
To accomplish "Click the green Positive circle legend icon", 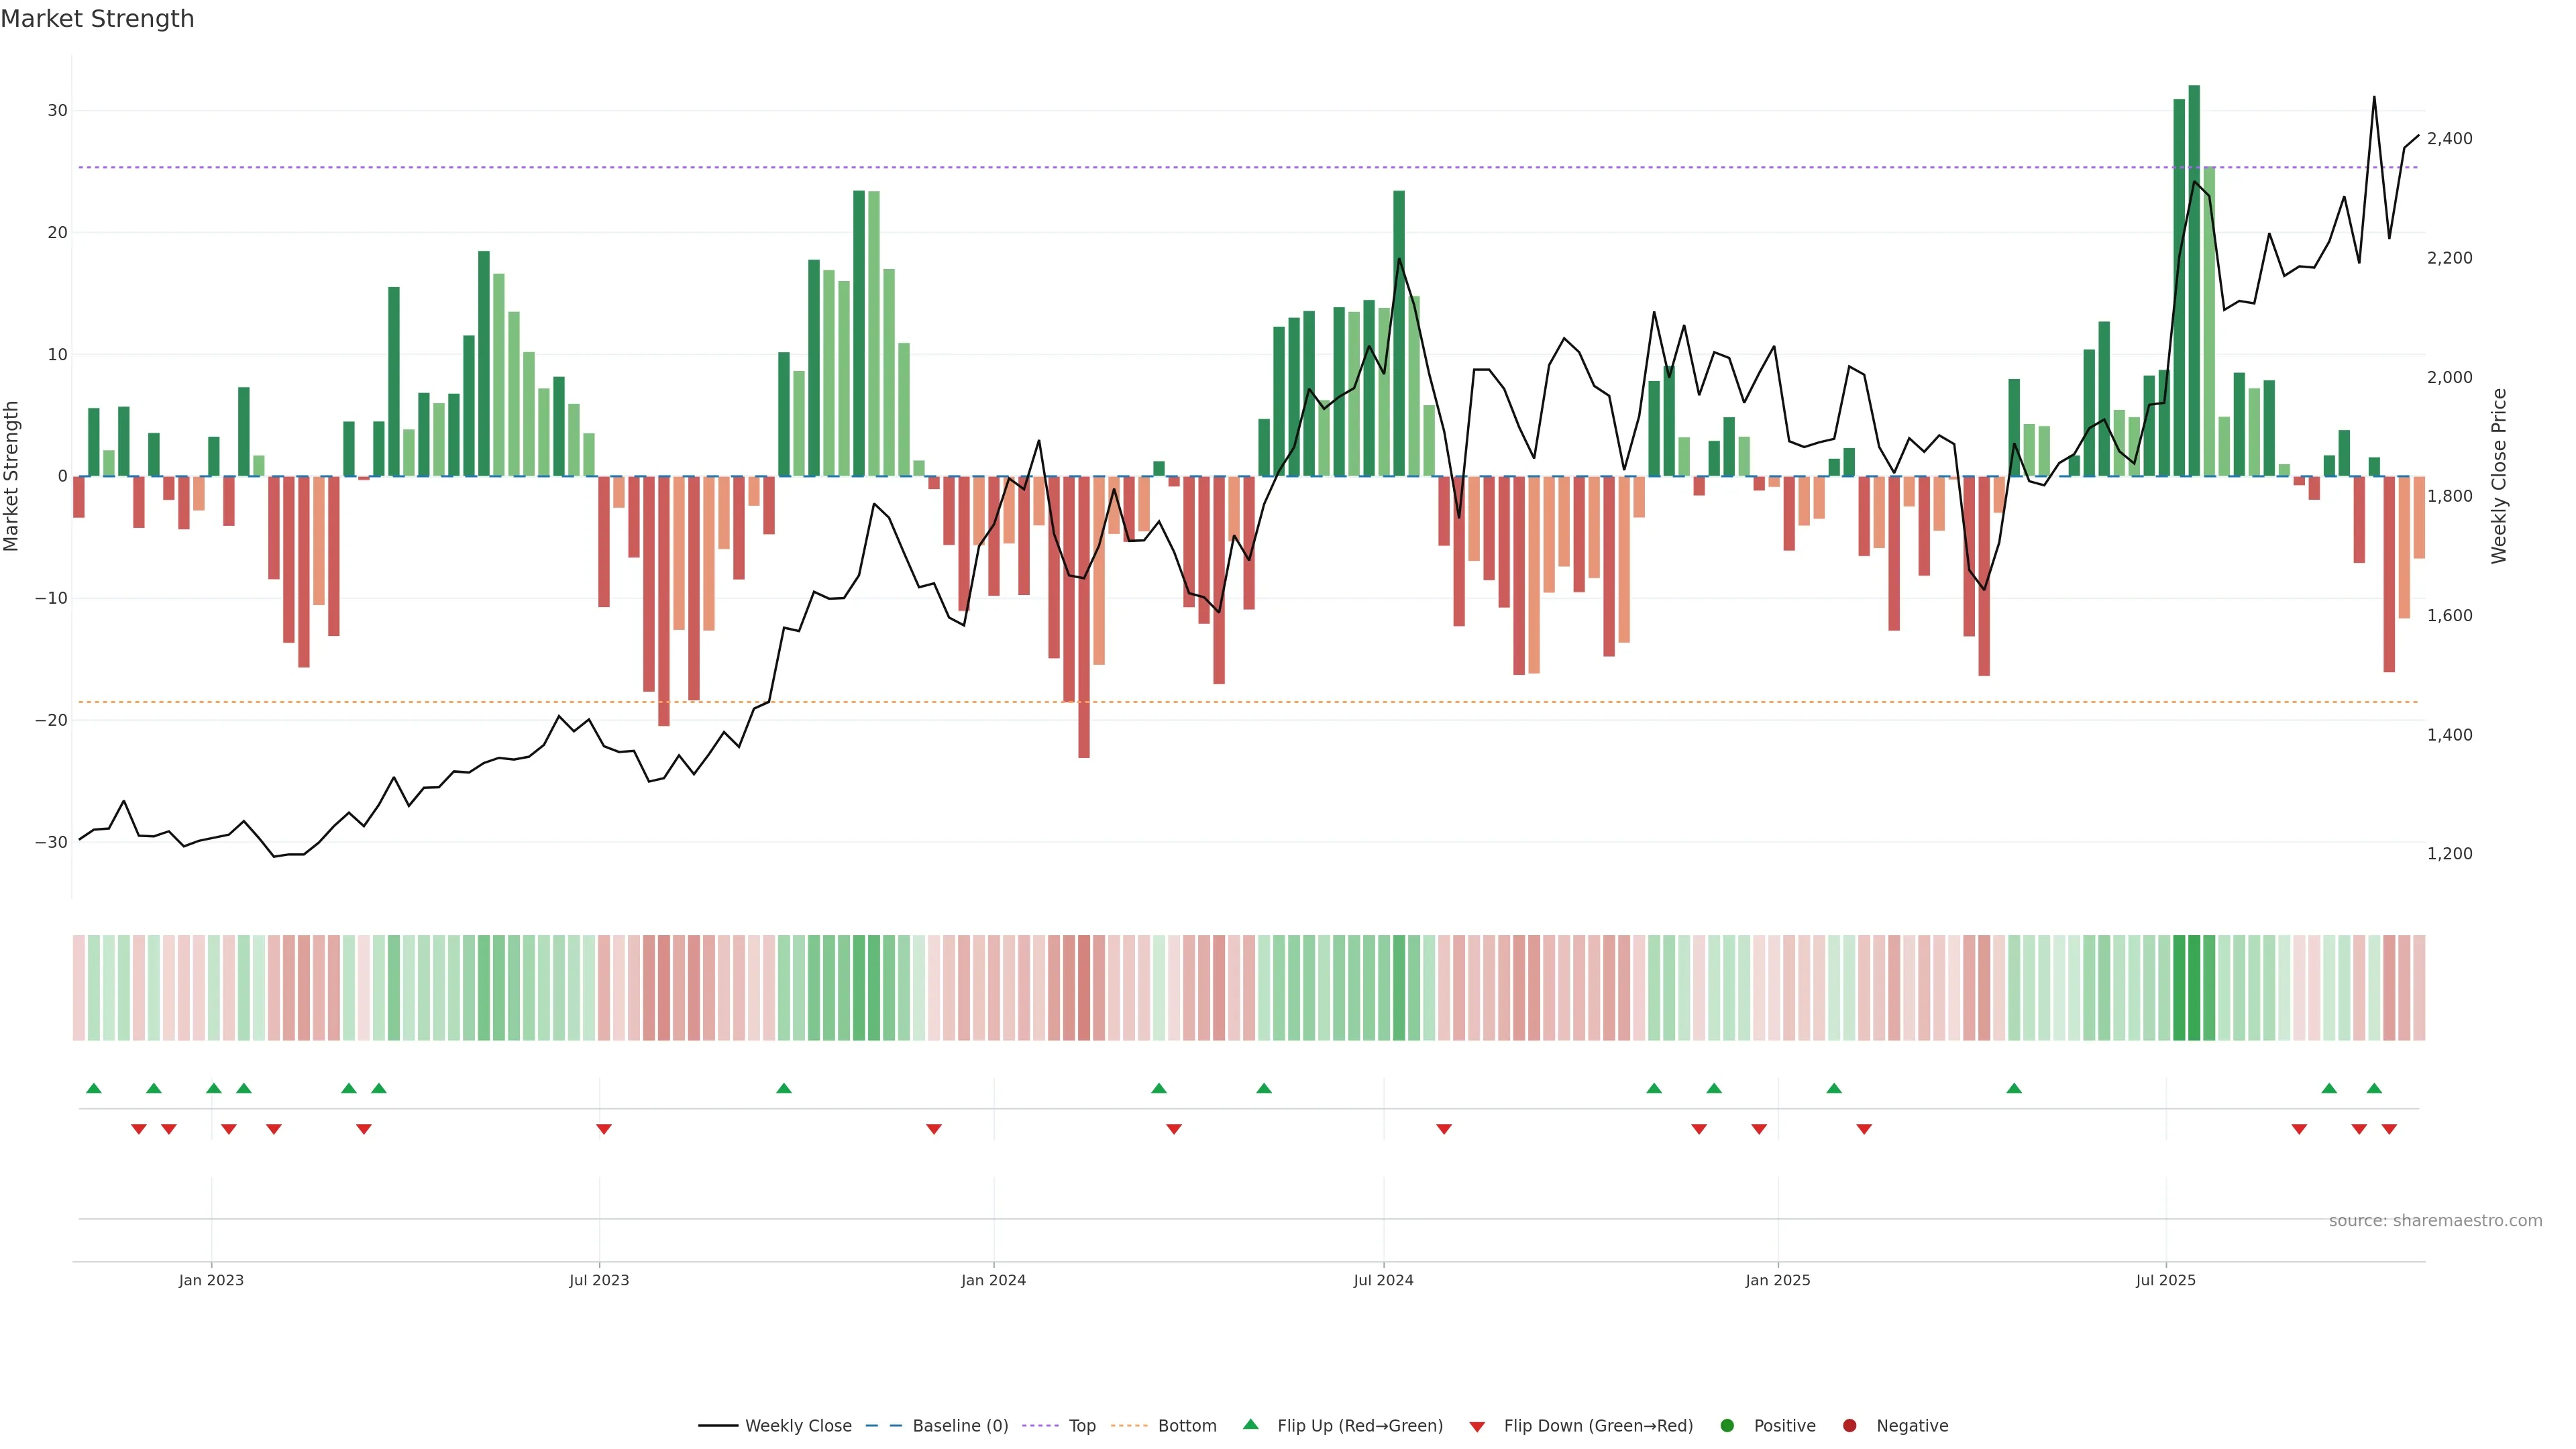I will (1727, 1425).
